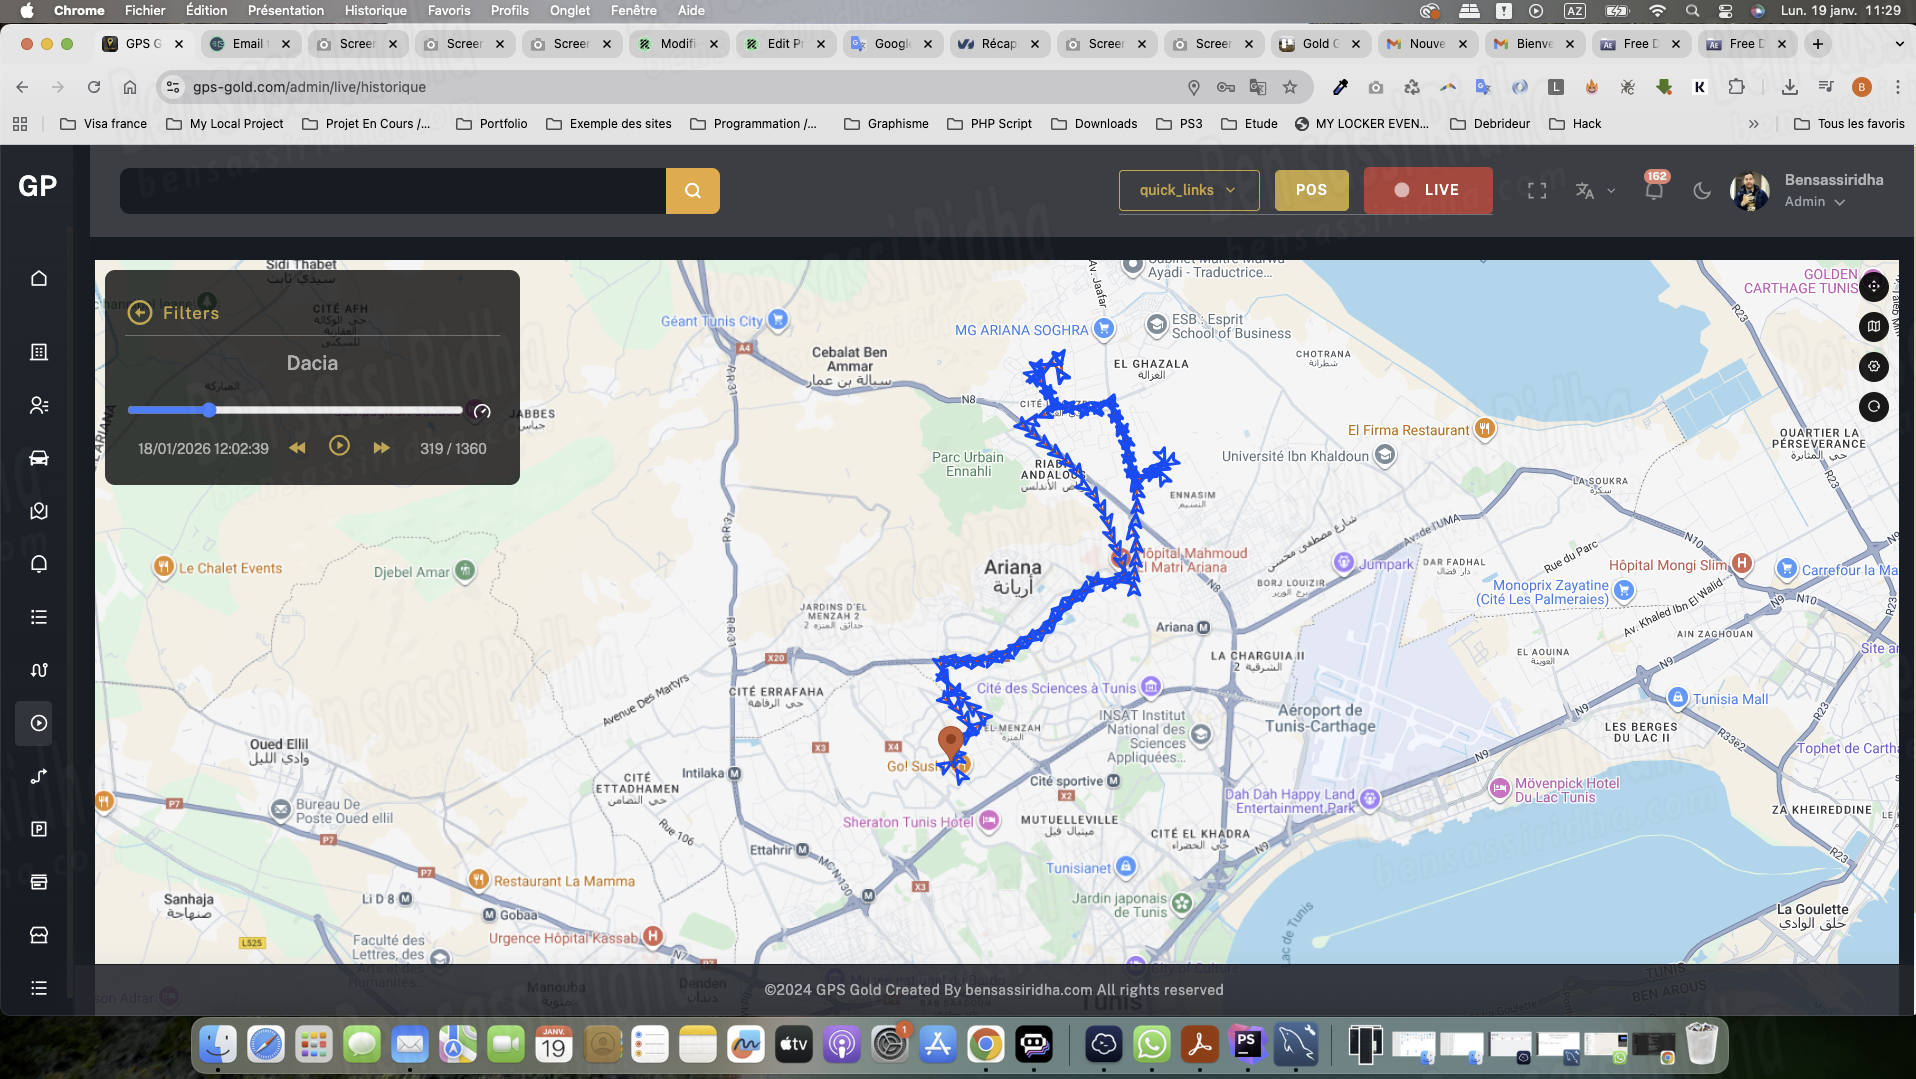1916x1079 pixels.
Task: Open the Favoris menu in menu bar
Action: [x=448, y=11]
